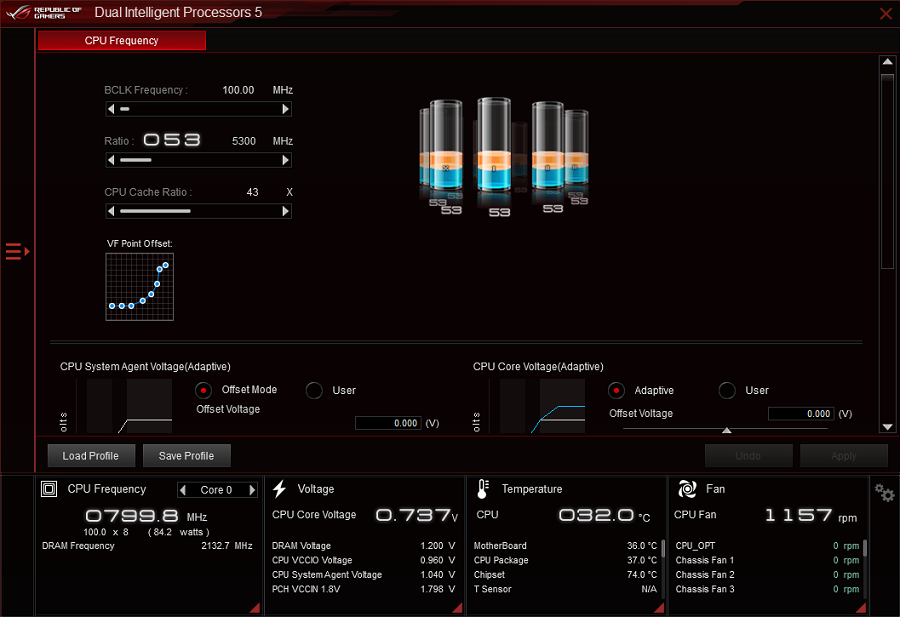Click the CPU Fan 1157 rpm readout
The height and width of the screenshot is (617, 900).
(x=811, y=515)
